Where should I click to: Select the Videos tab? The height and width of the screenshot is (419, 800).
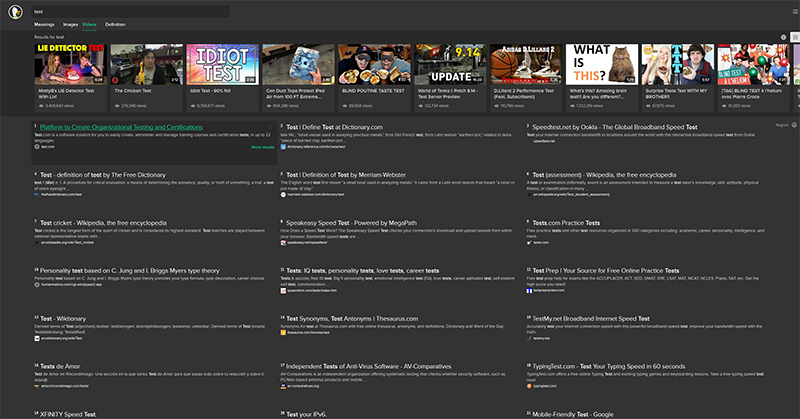pyautogui.click(x=89, y=24)
